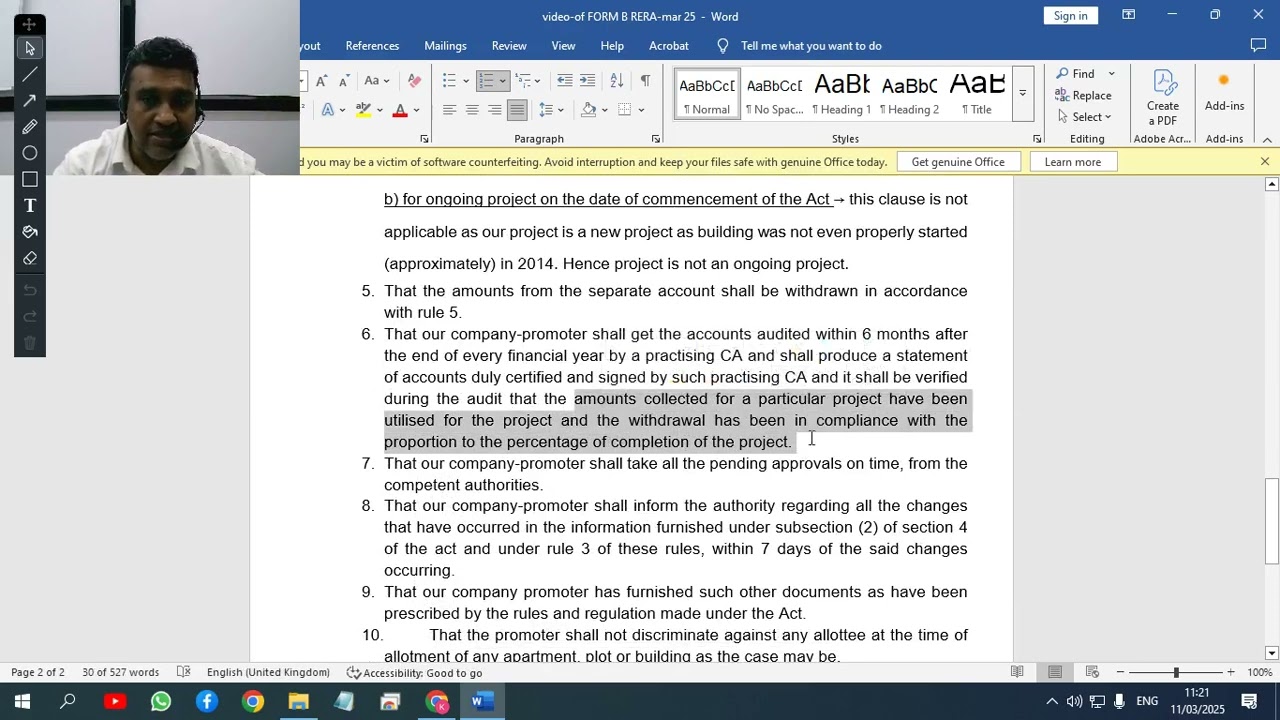Click the Tell me lightbulb icon
The width and height of the screenshot is (1280, 720).
coord(723,46)
